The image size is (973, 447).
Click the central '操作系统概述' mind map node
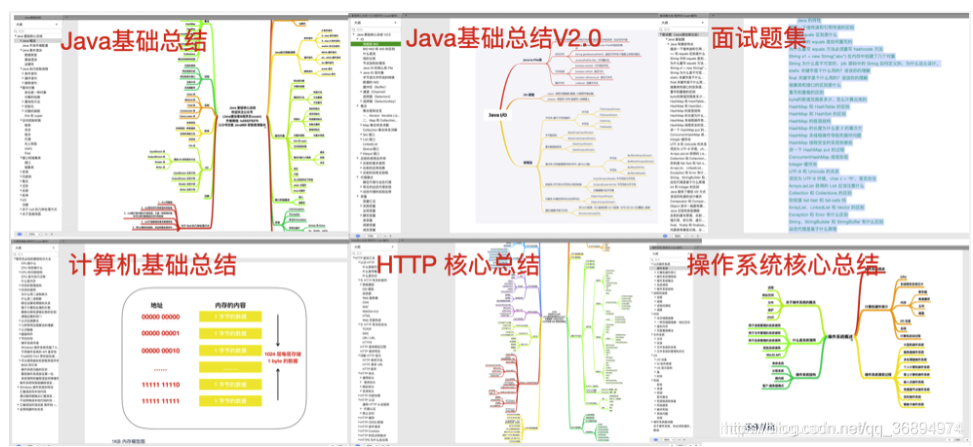841,336
